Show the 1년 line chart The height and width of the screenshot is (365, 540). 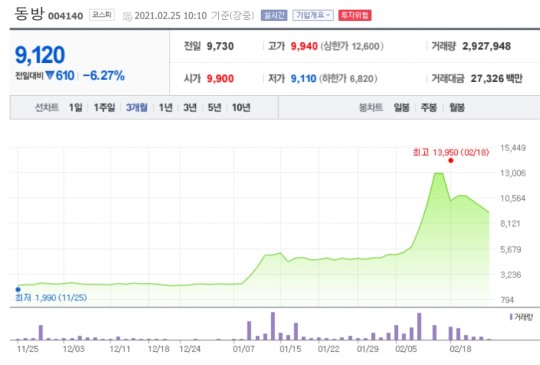point(166,108)
